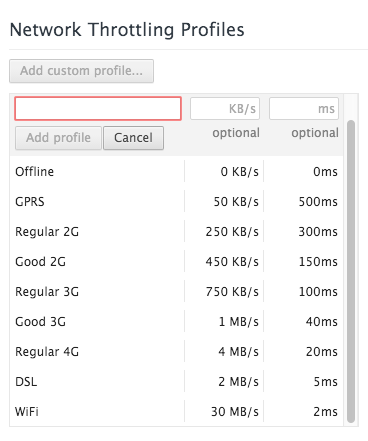Select the WiFi profile row
368x441 pixels.
(x=176, y=411)
